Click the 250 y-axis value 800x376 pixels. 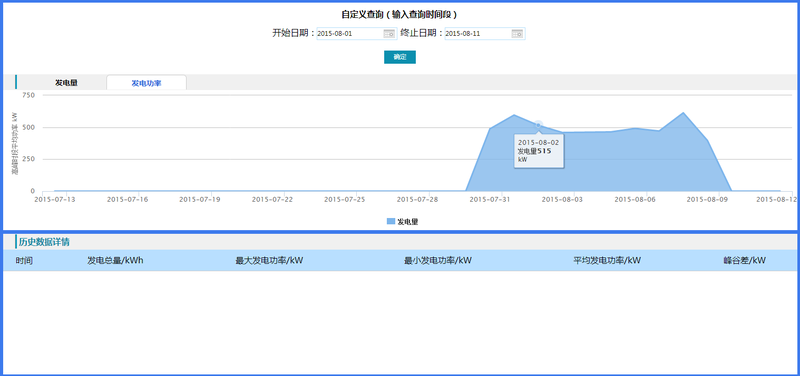29,159
